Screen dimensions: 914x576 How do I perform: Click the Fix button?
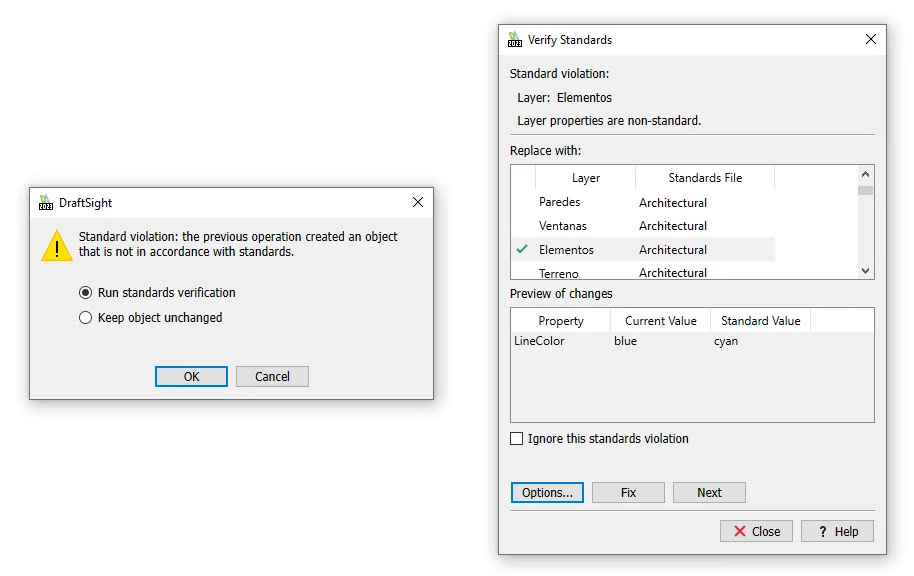click(x=628, y=493)
